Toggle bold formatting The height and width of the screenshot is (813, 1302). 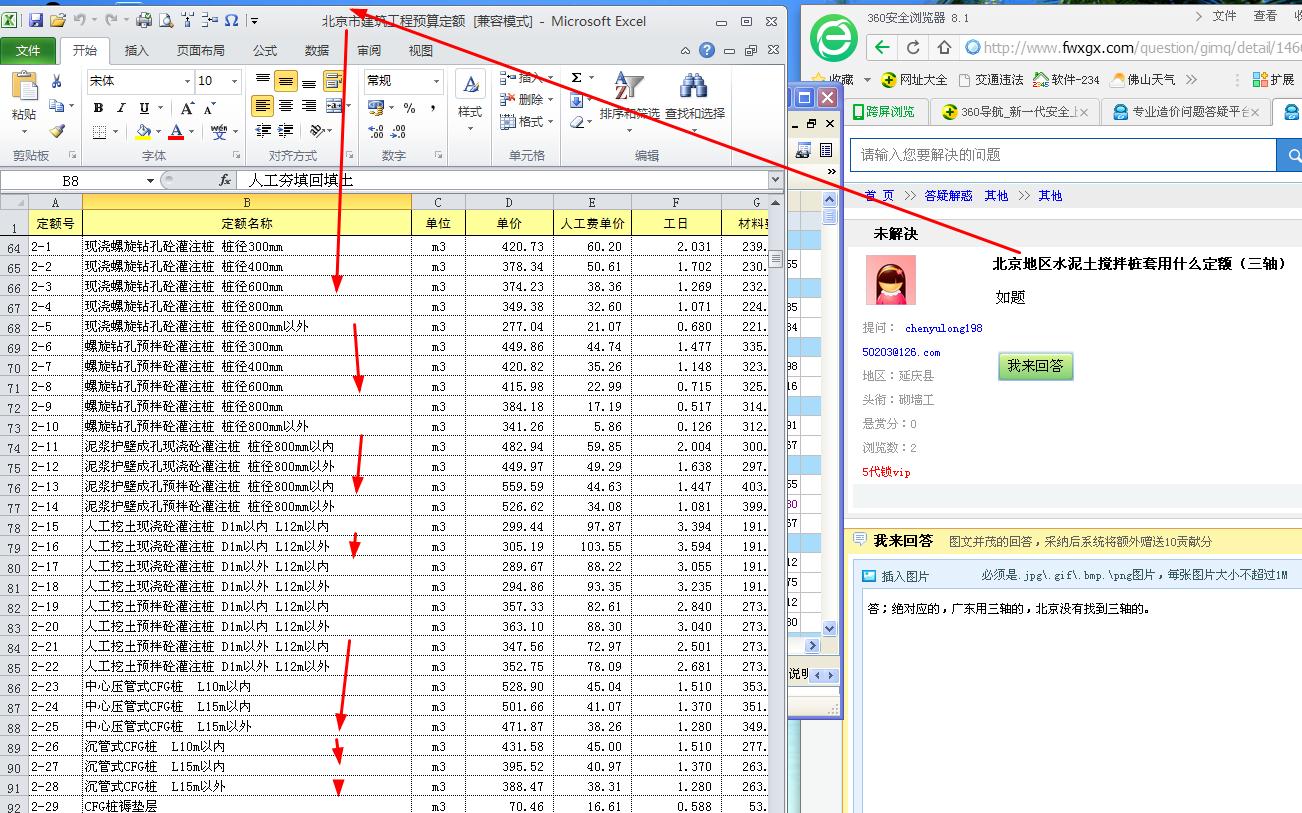(98, 108)
